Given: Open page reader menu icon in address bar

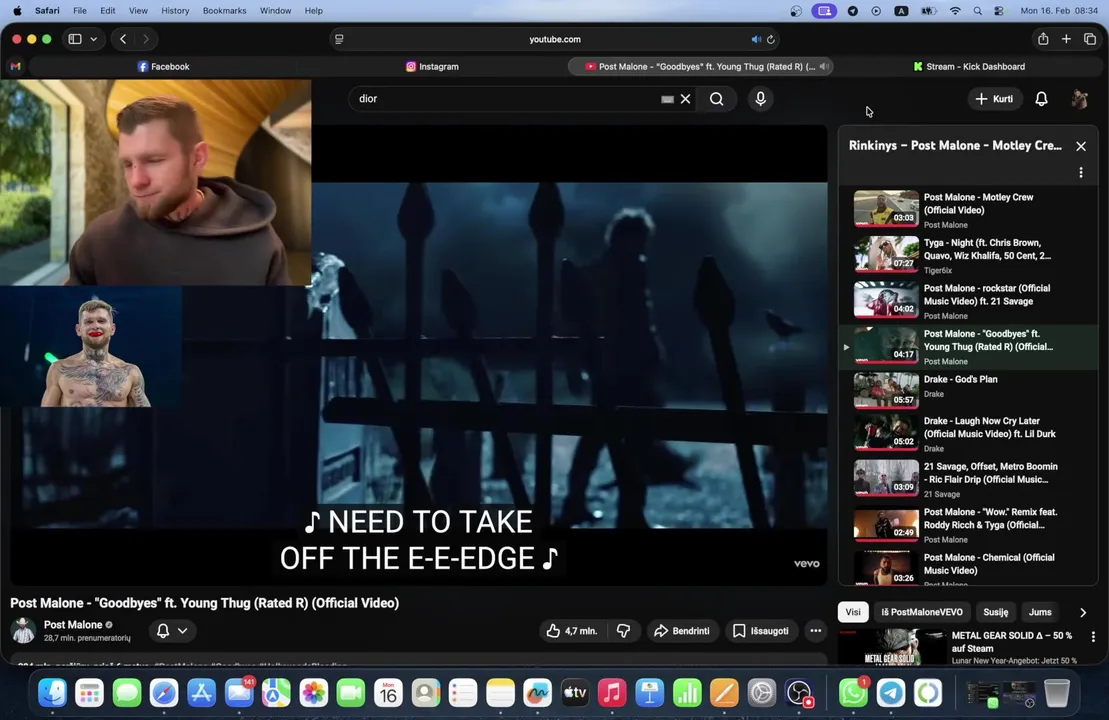Looking at the screenshot, I should (x=339, y=40).
